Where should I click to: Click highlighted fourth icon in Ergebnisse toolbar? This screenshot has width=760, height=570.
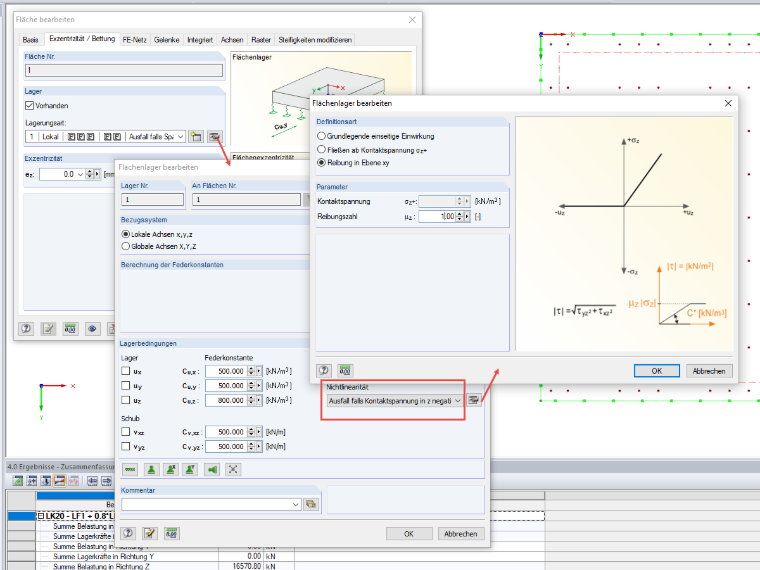pyautogui.click(x=60, y=481)
